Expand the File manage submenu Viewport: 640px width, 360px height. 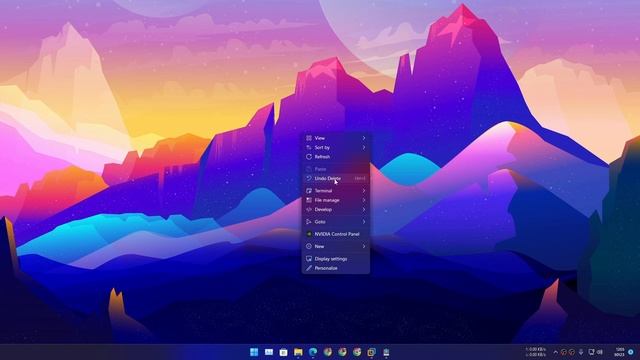point(336,200)
